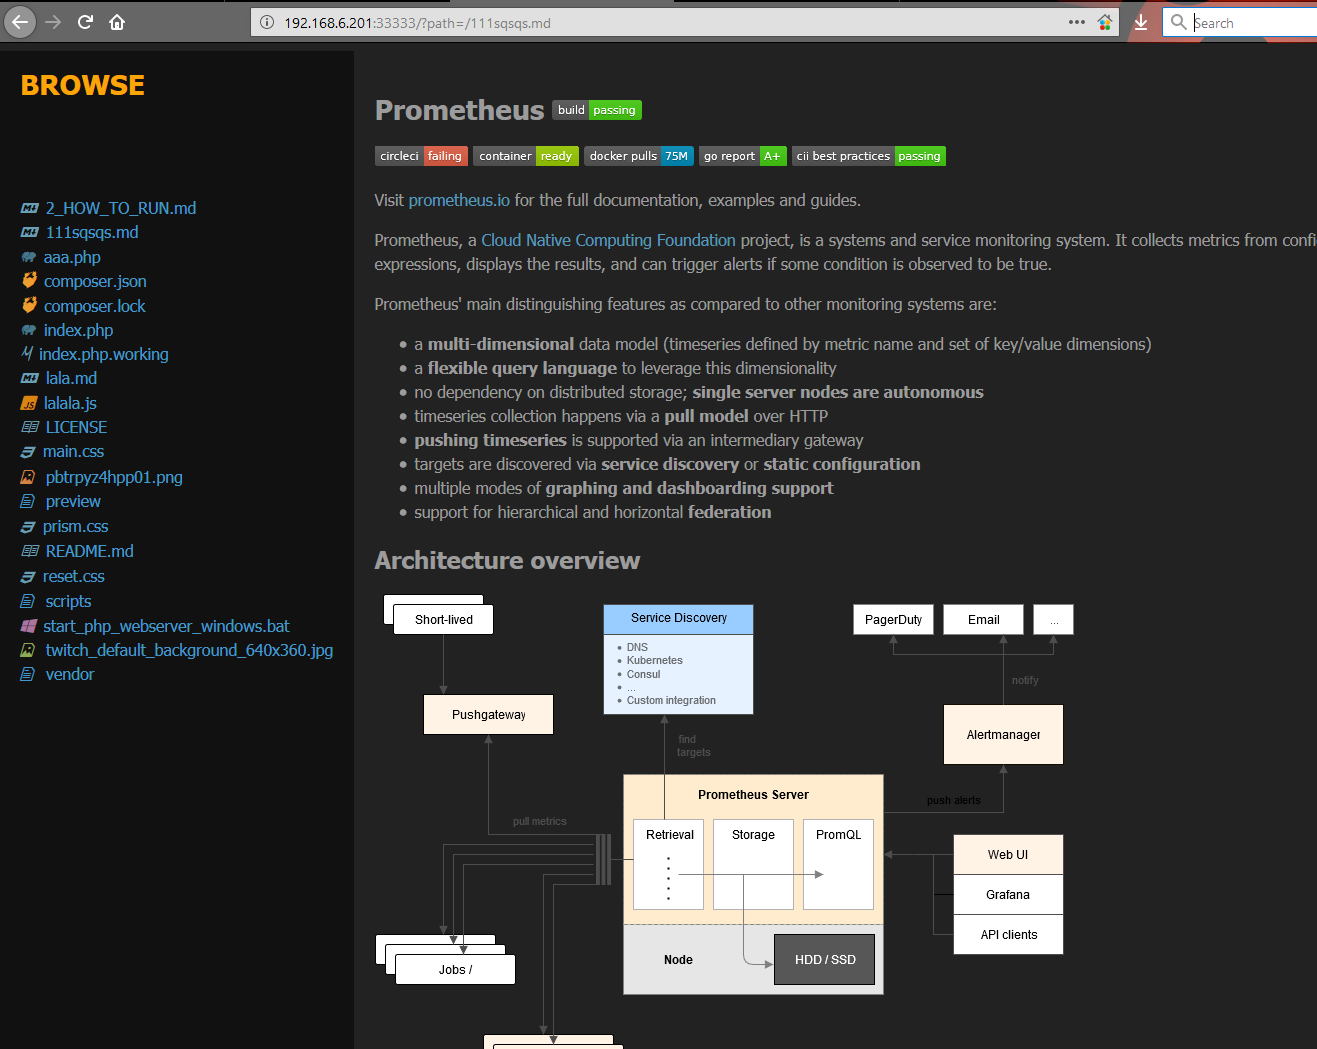This screenshot has width=1317, height=1049.
Task: Click the folder icon beside vendor
Action: point(28,674)
